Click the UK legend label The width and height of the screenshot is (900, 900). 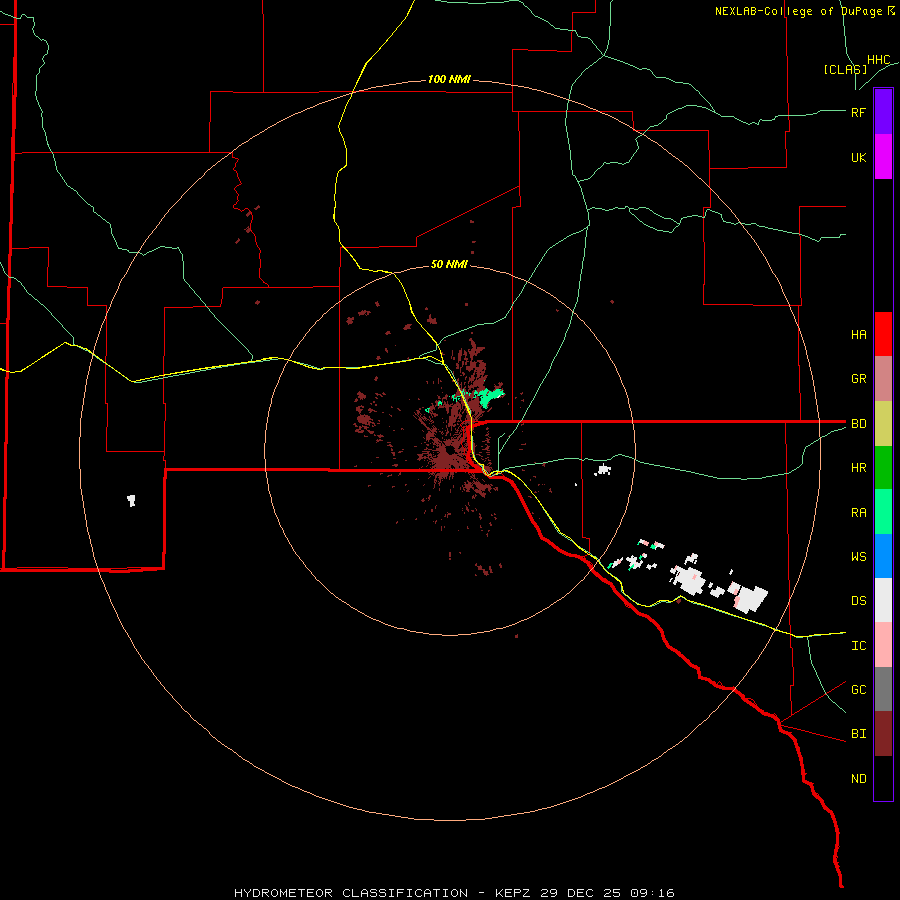[x=858, y=157]
